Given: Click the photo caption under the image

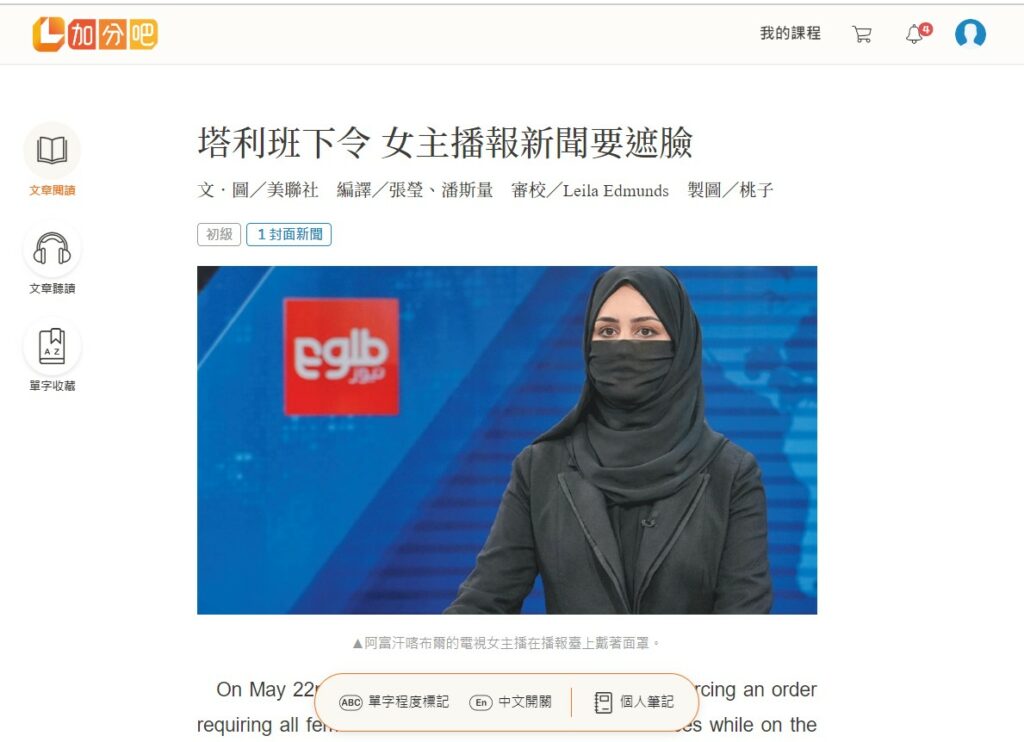Looking at the screenshot, I should [x=507, y=643].
